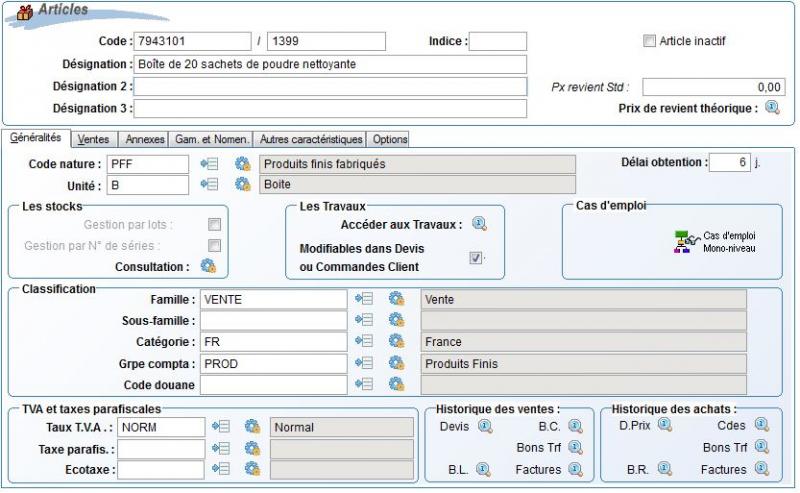Open the Cas d'emploi Mono-niveau icon
Image resolution: width=800 pixels, height=493 pixels.
[x=683, y=242]
